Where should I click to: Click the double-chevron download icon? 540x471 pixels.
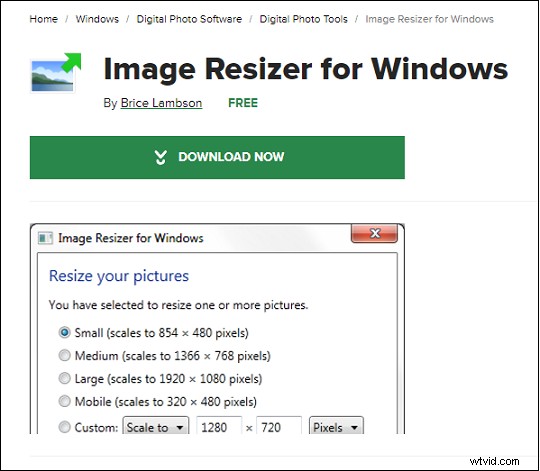(x=160, y=157)
